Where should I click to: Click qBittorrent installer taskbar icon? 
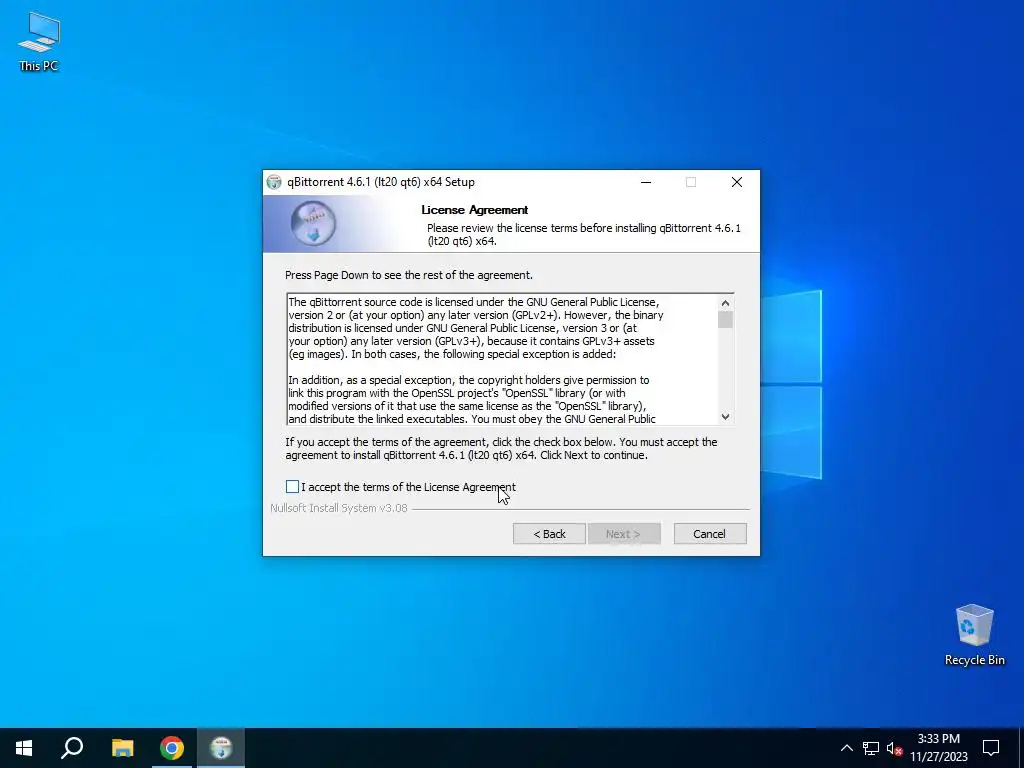click(x=221, y=748)
